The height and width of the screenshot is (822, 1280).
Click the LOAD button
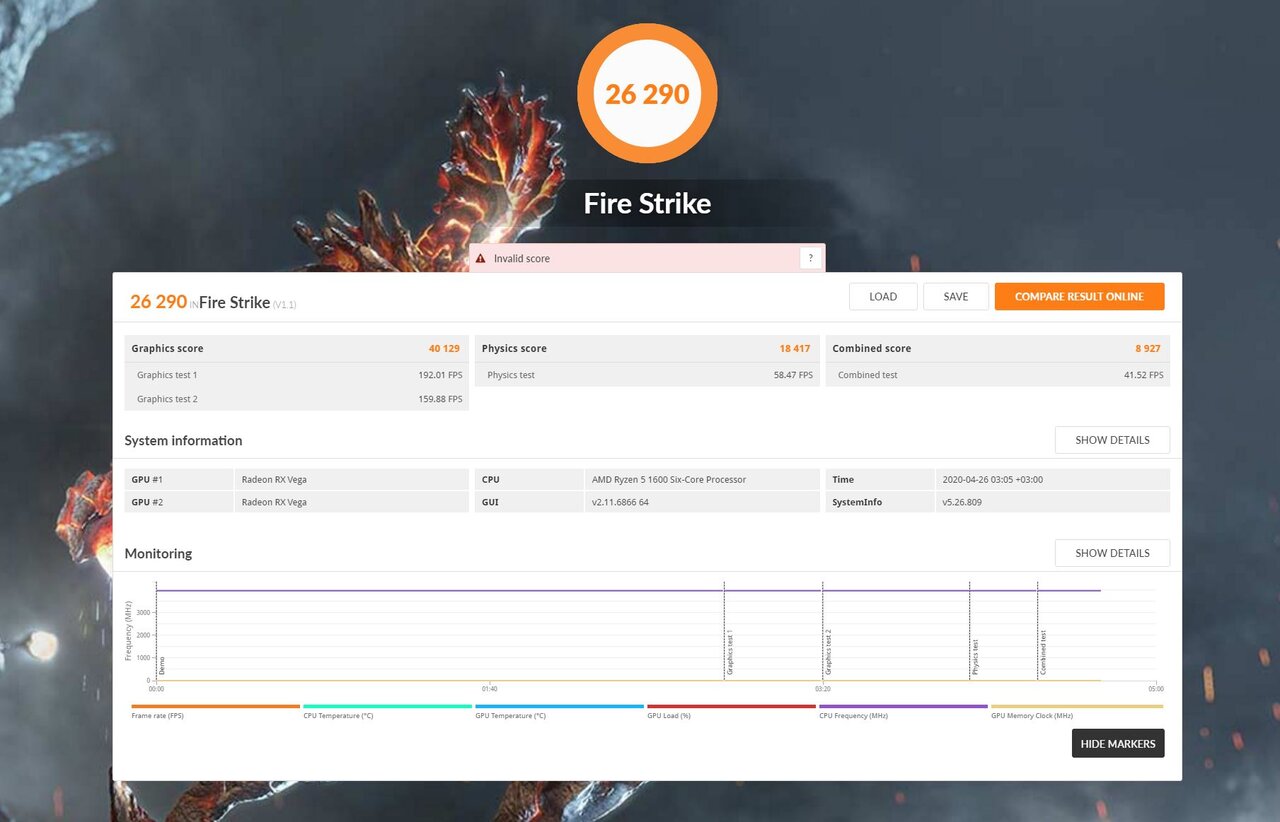pos(883,296)
